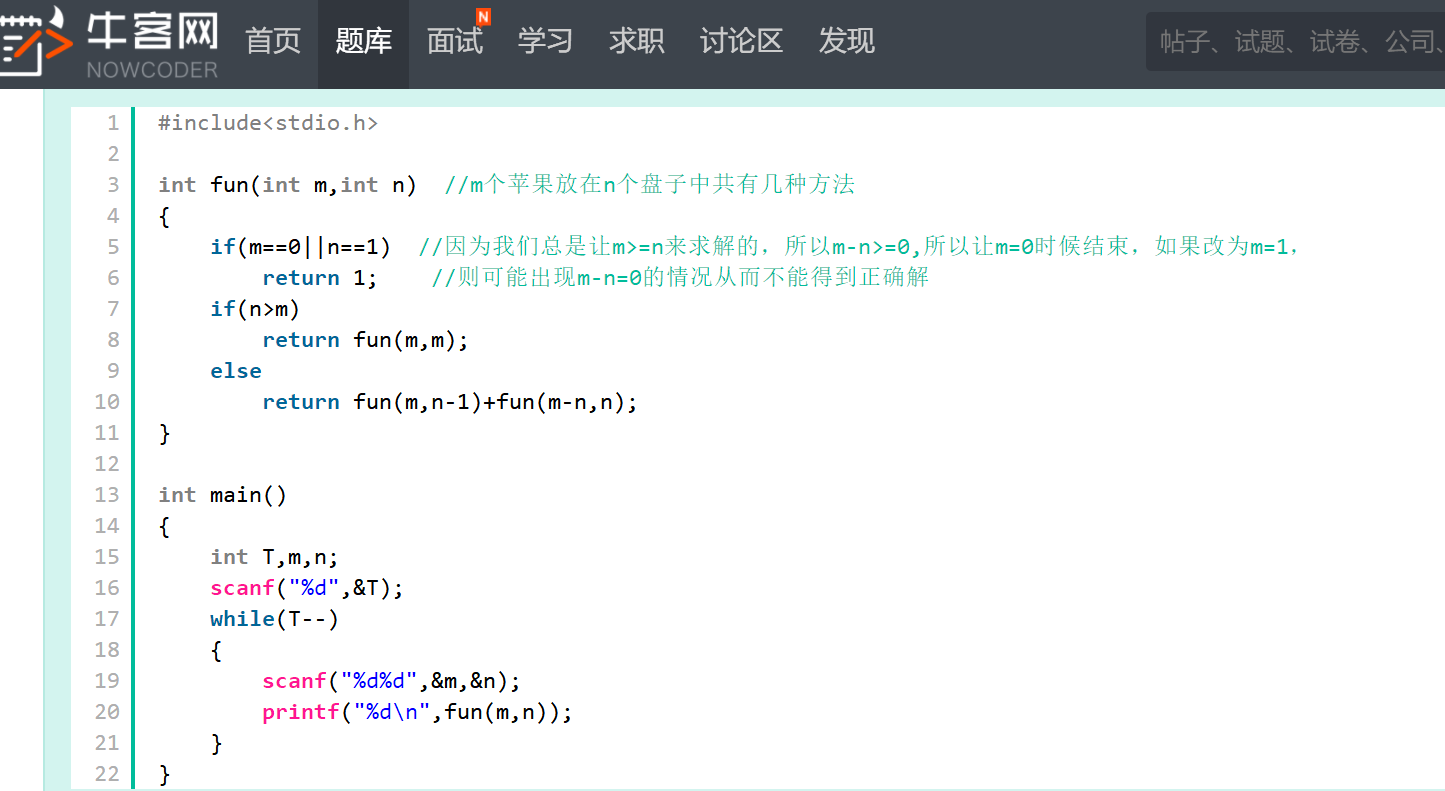This screenshot has width=1445, height=791.
Task: Click the 'return fun(m,m);' statement
Action: (x=365, y=340)
